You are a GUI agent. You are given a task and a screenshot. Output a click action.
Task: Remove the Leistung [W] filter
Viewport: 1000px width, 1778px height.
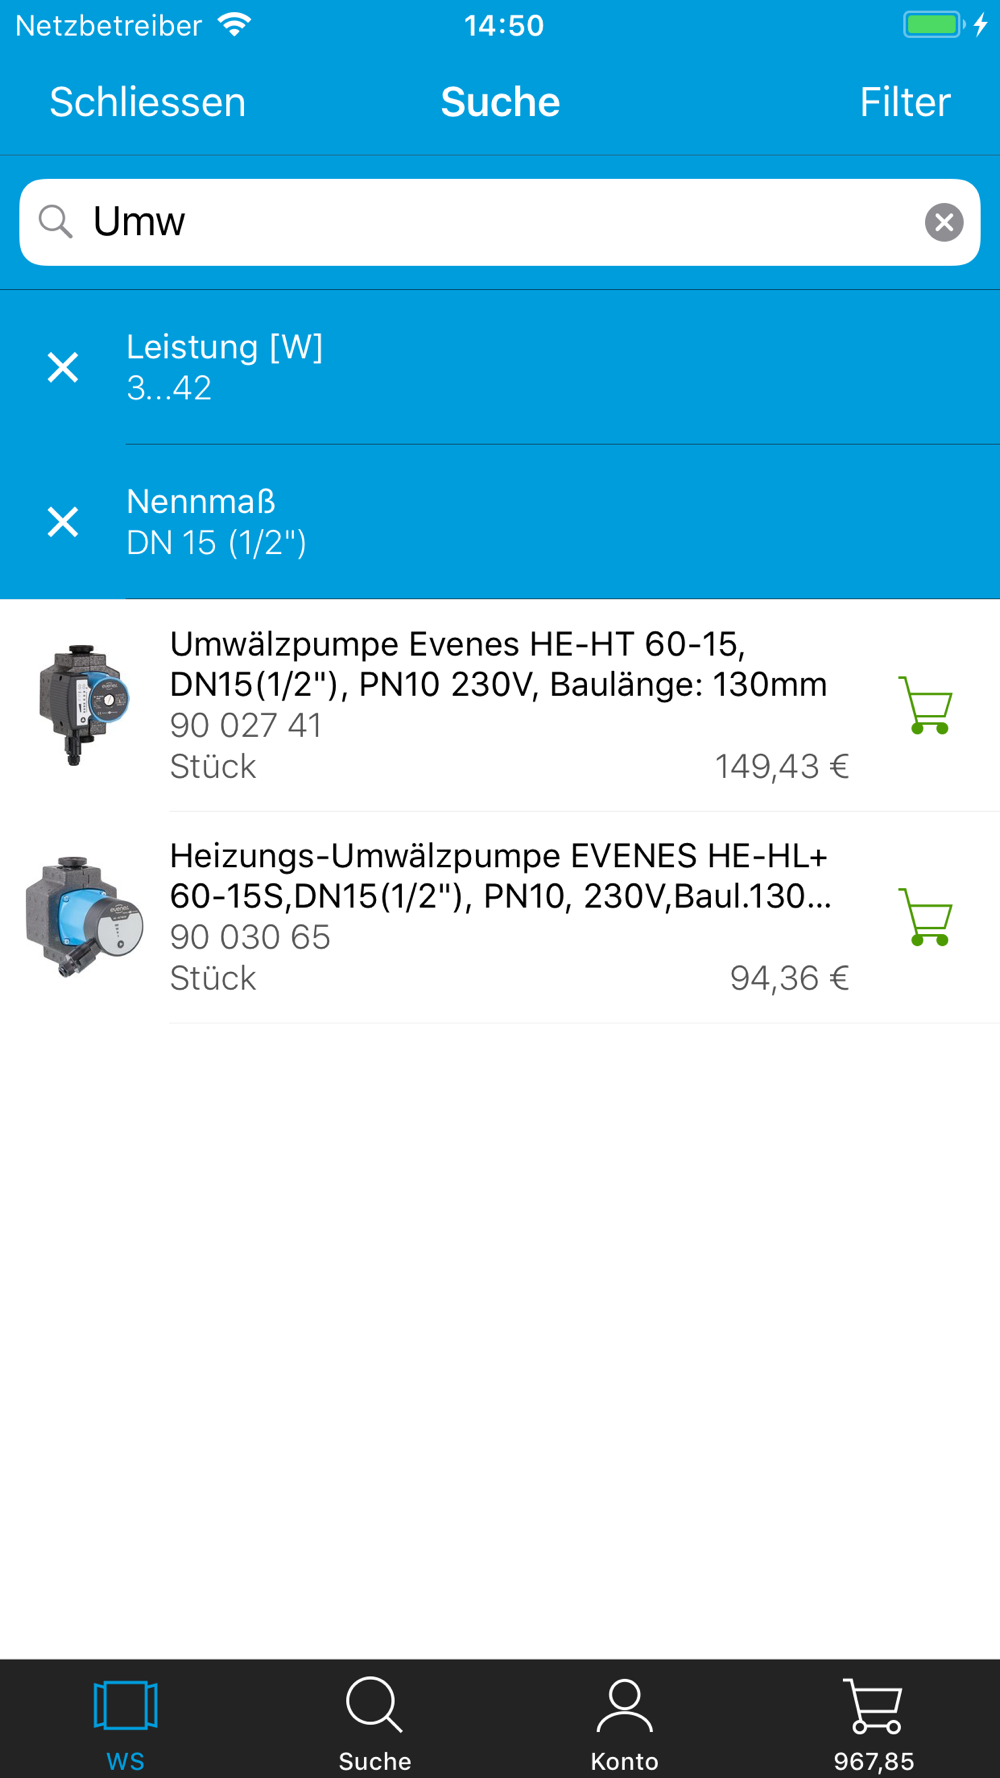coord(63,367)
